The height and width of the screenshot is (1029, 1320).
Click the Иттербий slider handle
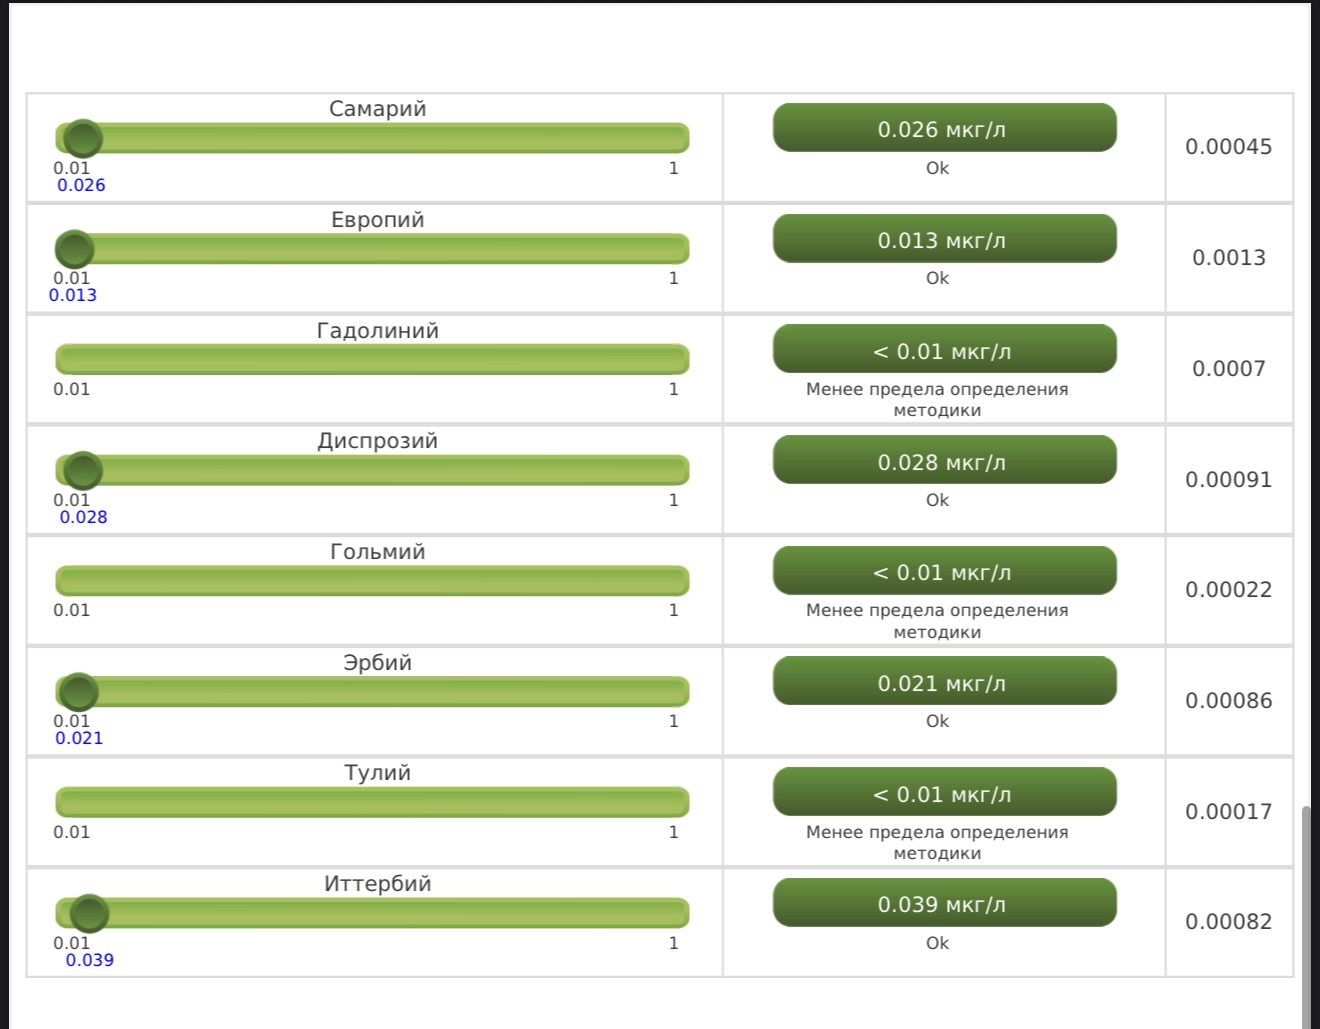tap(89, 913)
